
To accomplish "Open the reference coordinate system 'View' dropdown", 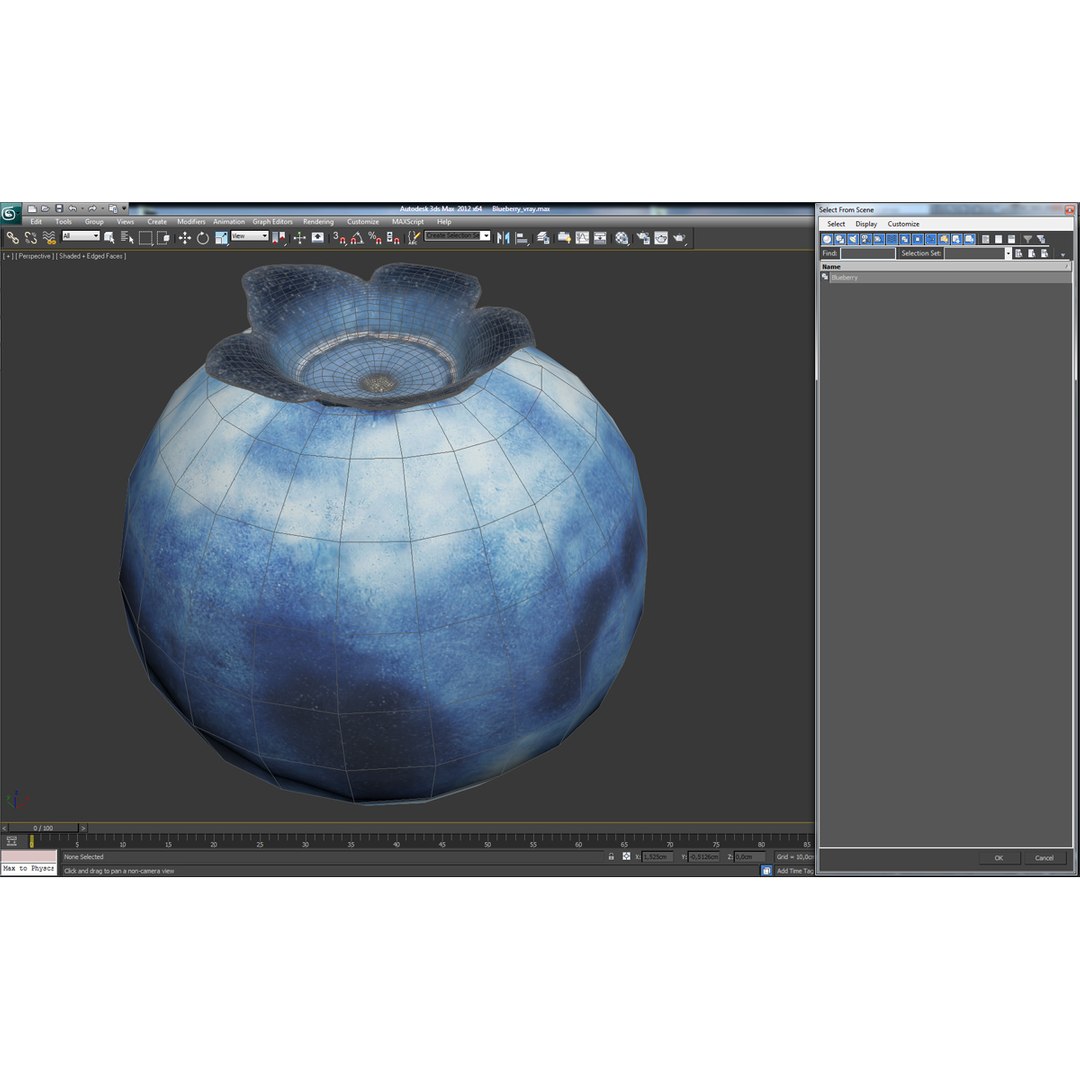I will tap(249, 236).
